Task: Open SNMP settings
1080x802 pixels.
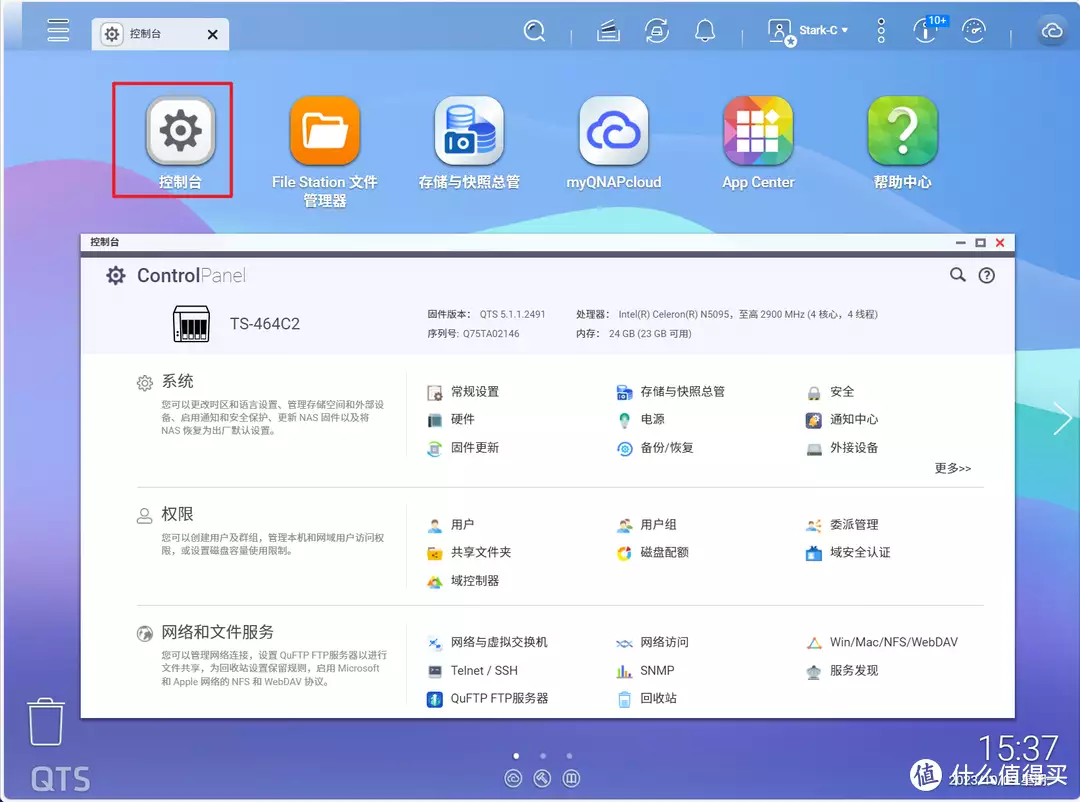Action: pos(645,670)
